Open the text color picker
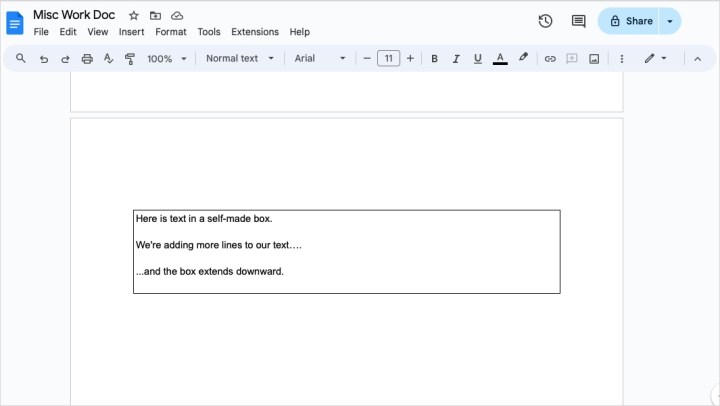This screenshot has width=720, height=406. click(500, 59)
